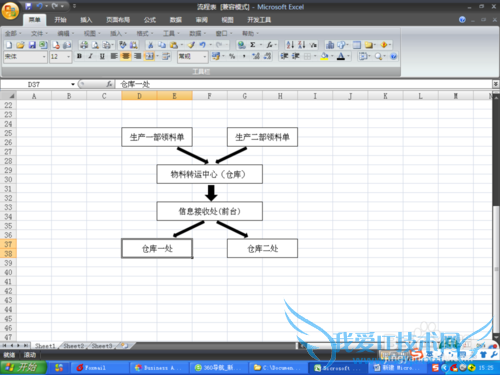Open the 全部 menu dropdown
The height and width of the screenshot is (375, 500).
click(x=13, y=33)
